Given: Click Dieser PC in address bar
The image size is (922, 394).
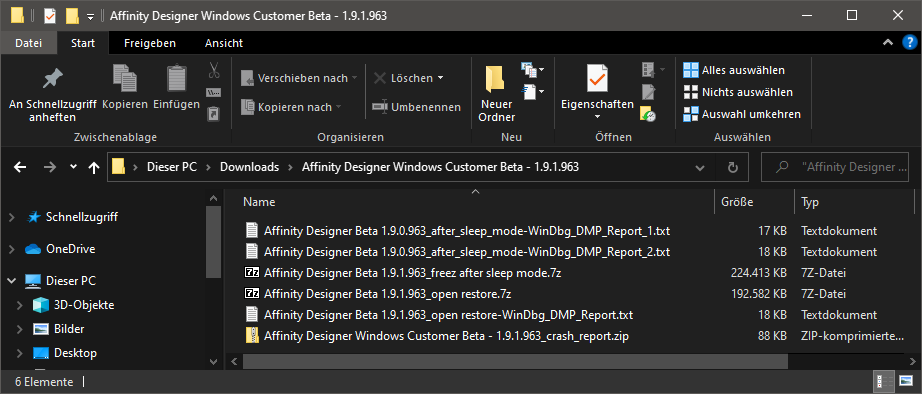Looking at the screenshot, I should click(x=172, y=167).
